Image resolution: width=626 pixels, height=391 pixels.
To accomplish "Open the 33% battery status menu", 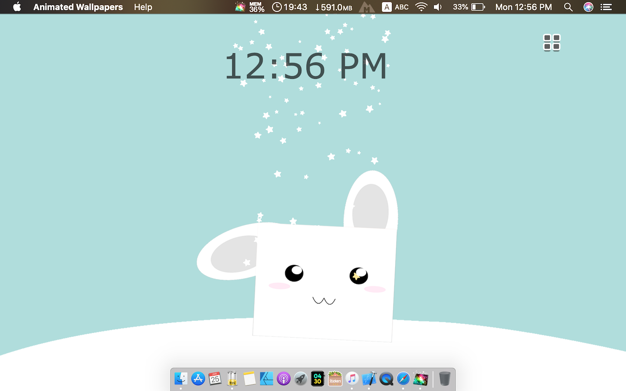I will pos(469,7).
